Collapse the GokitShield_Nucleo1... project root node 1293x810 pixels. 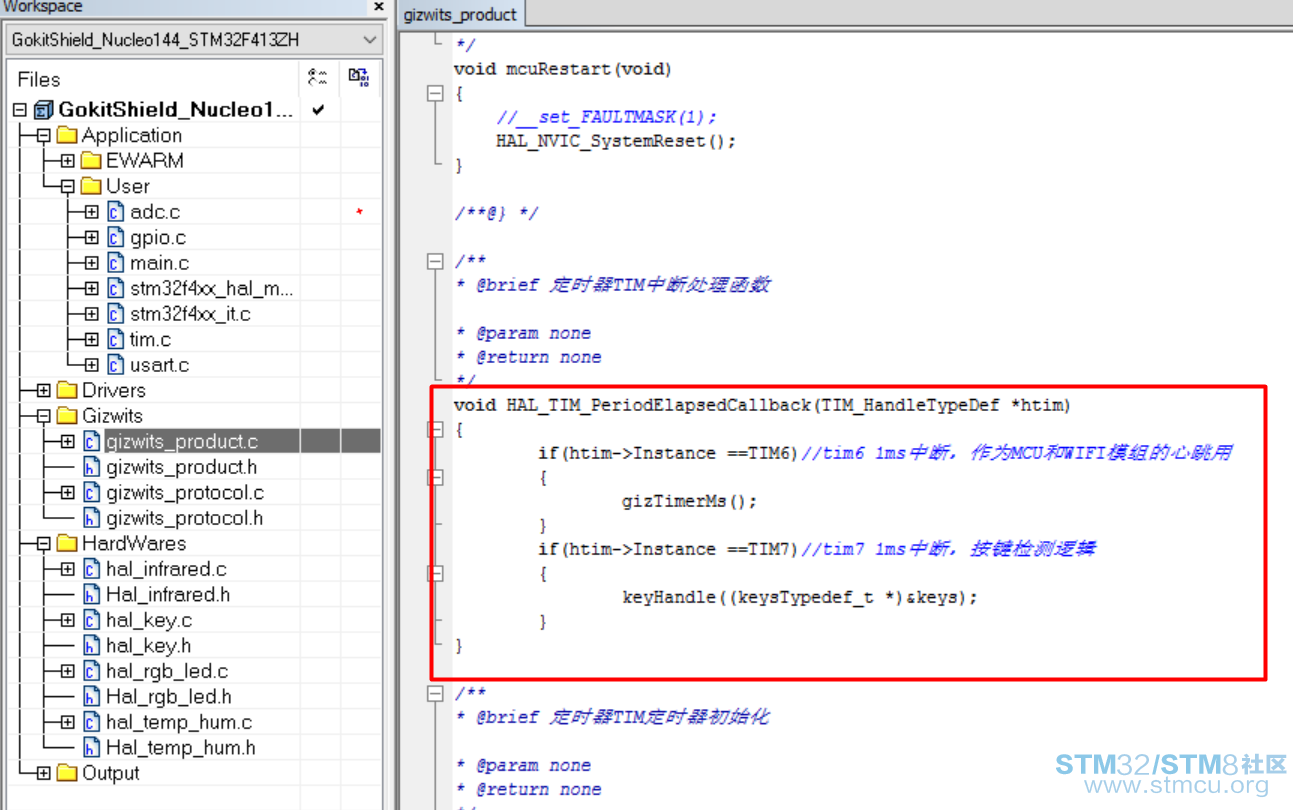[20, 109]
